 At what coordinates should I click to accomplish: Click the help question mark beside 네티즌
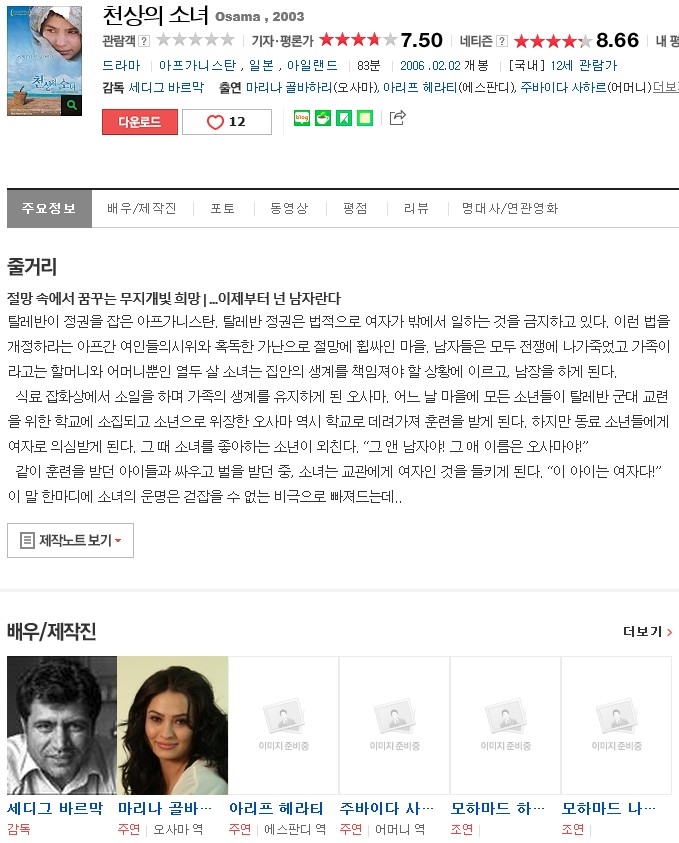(x=502, y=40)
